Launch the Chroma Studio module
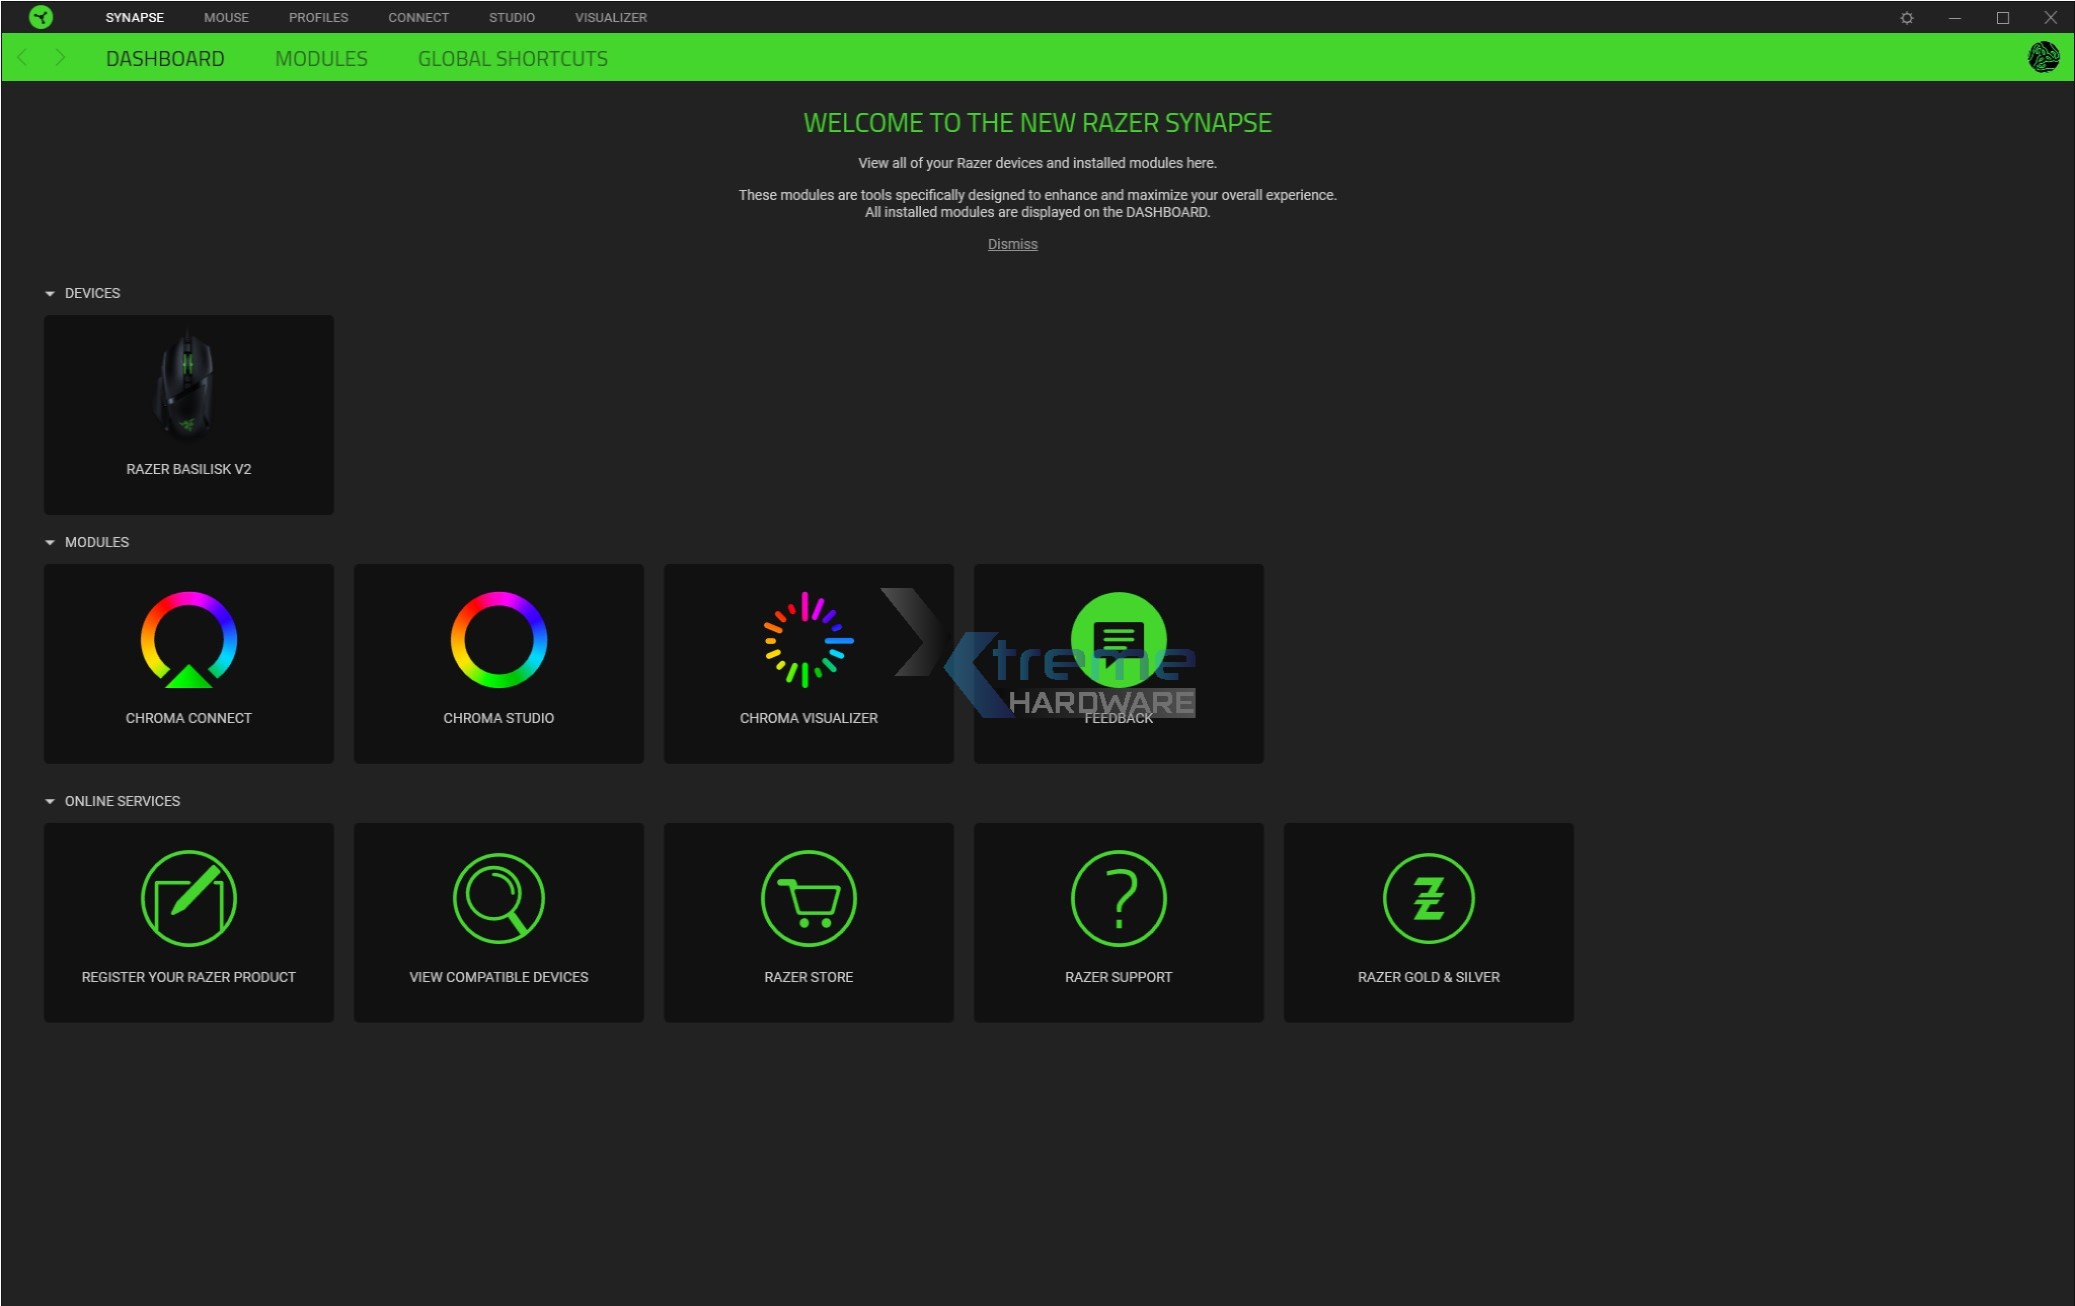The width and height of the screenshot is (2075, 1306). click(x=498, y=663)
